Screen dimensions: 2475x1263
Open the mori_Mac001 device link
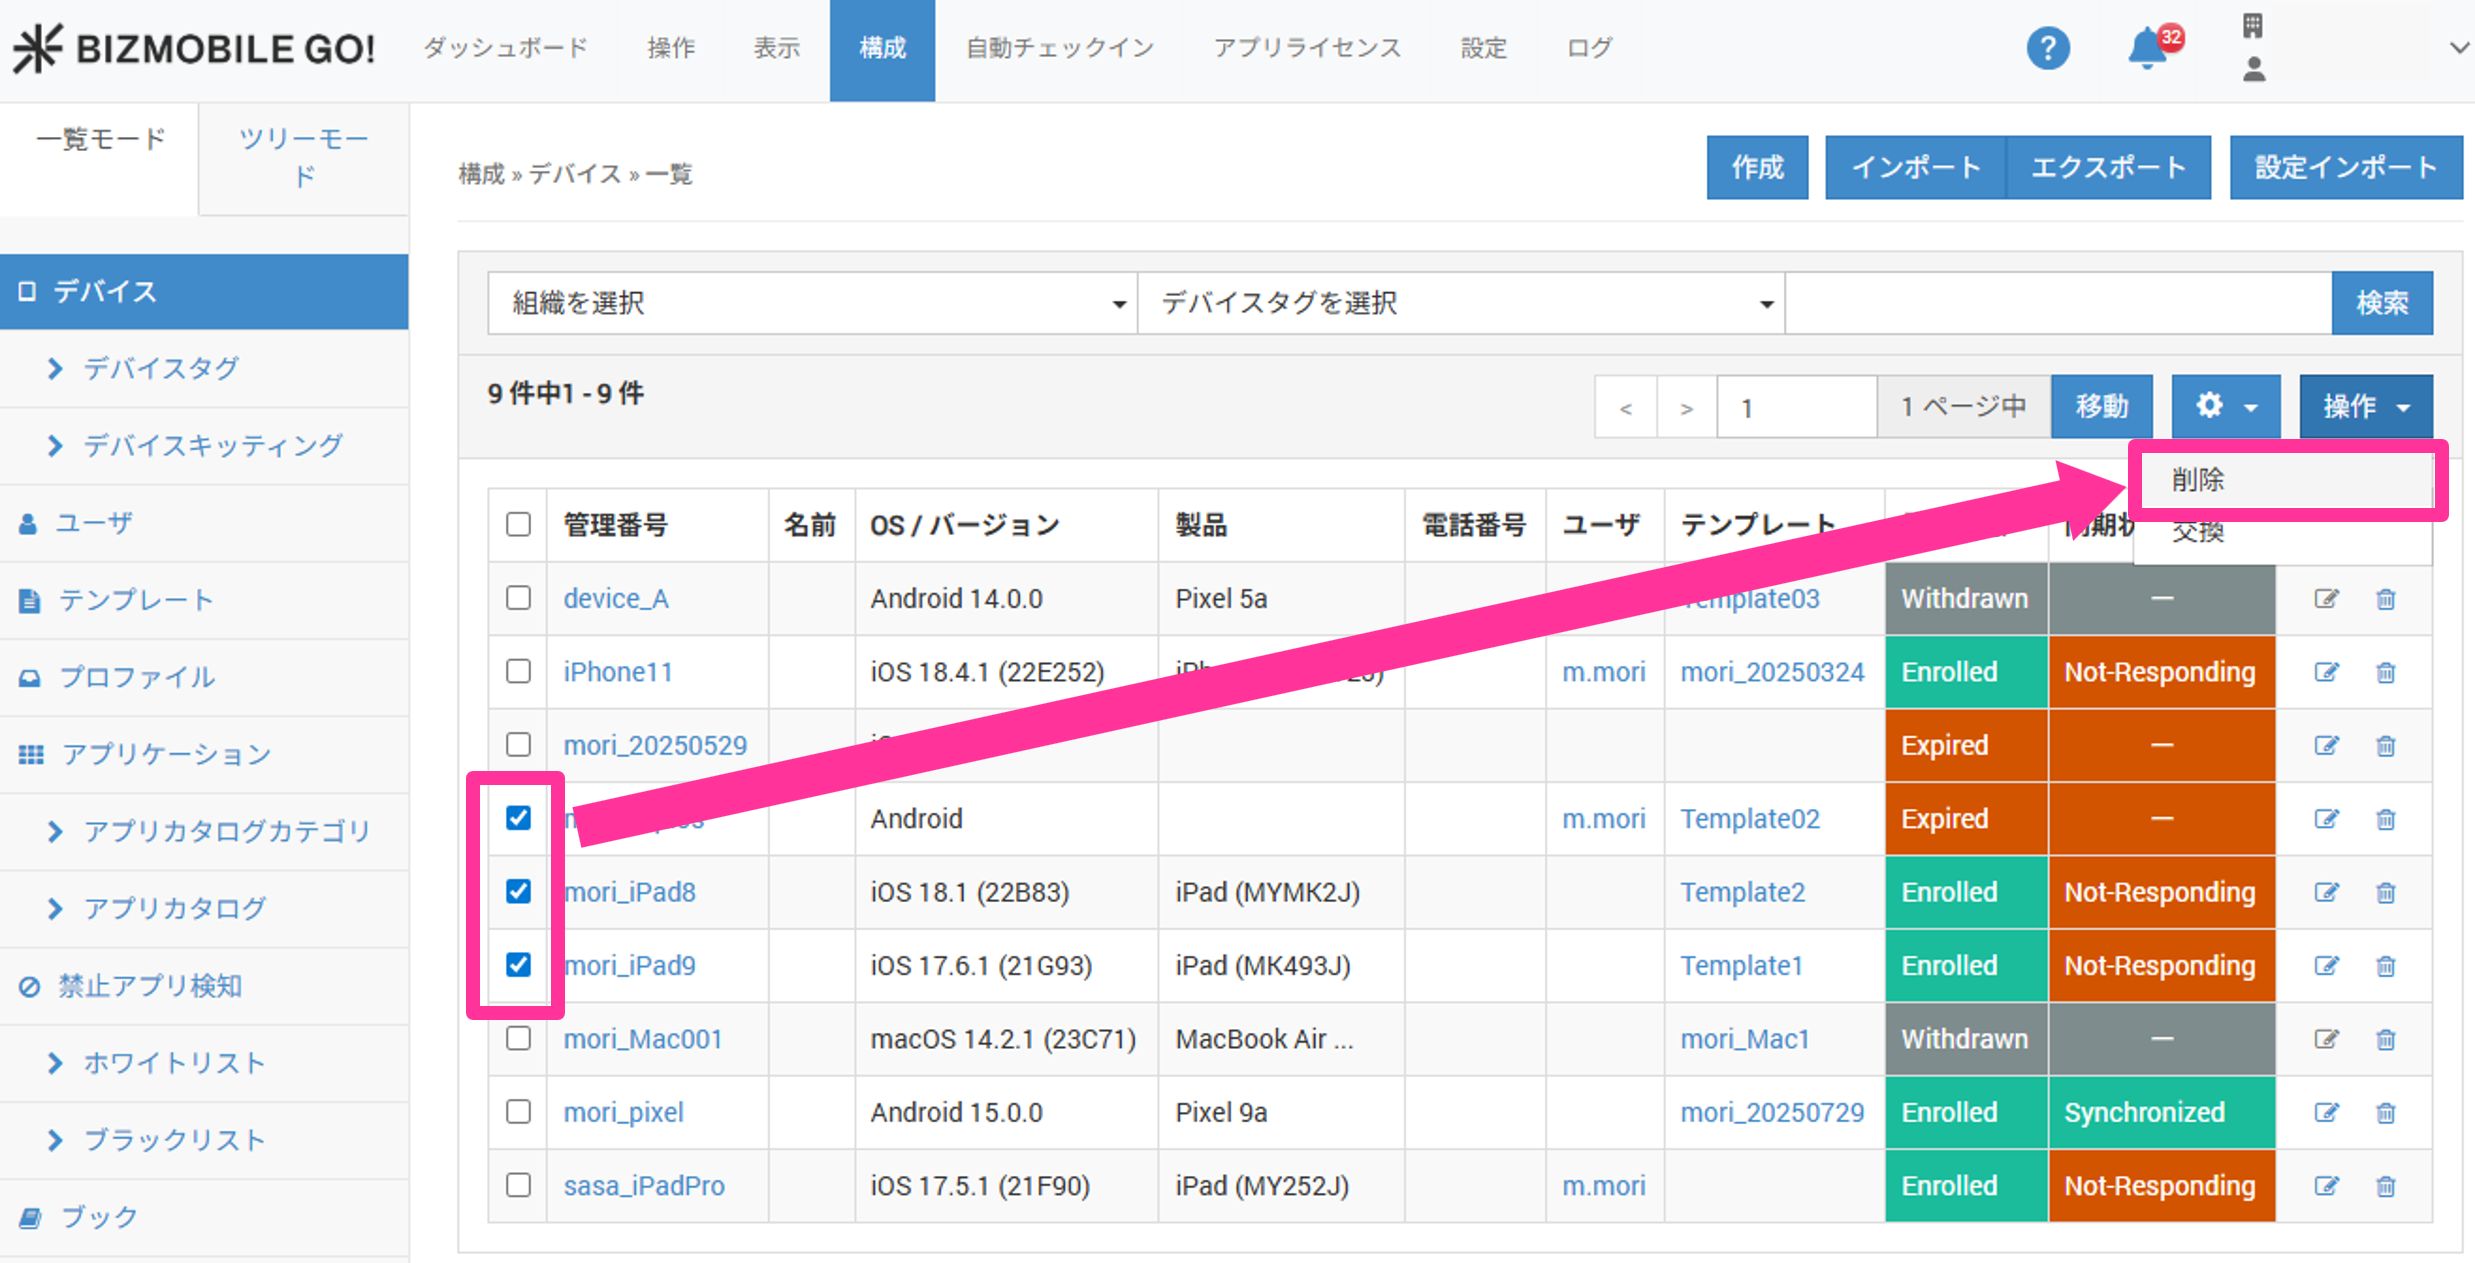pos(642,1039)
